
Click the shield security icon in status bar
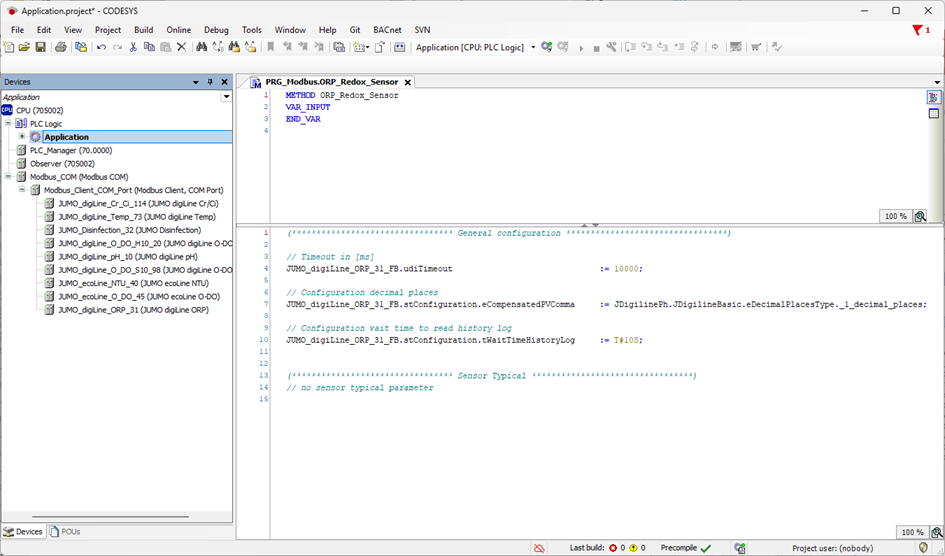(x=923, y=548)
